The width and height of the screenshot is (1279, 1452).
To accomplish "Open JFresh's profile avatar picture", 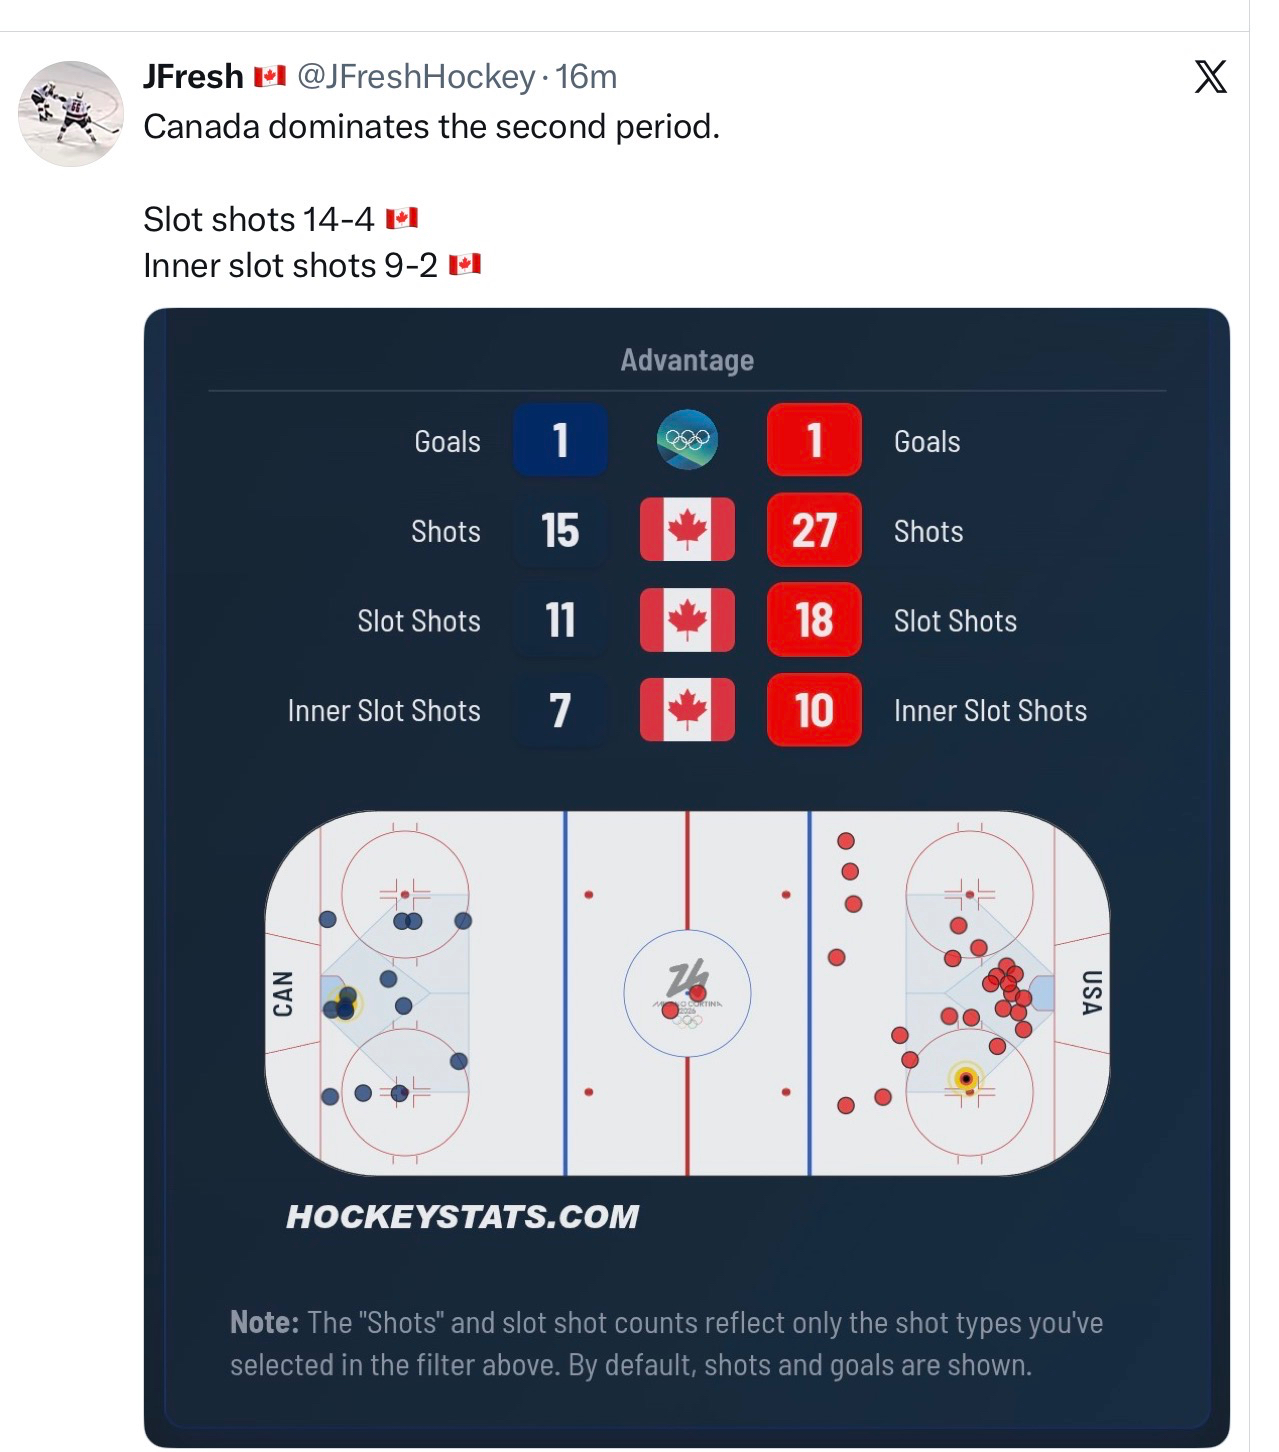I will [71, 113].
